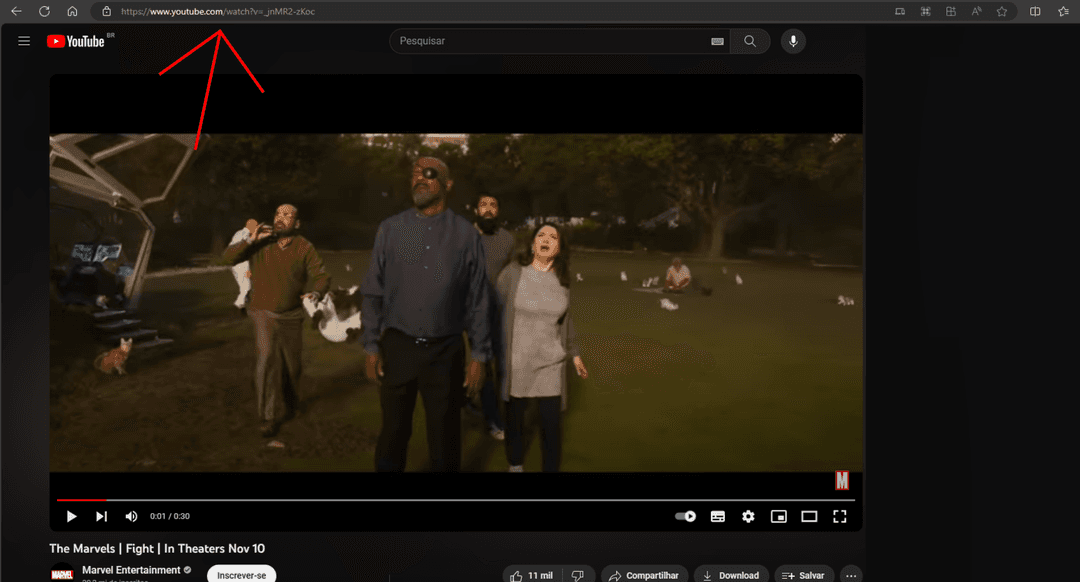
Task: Switch to theater mode
Action: (x=809, y=516)
